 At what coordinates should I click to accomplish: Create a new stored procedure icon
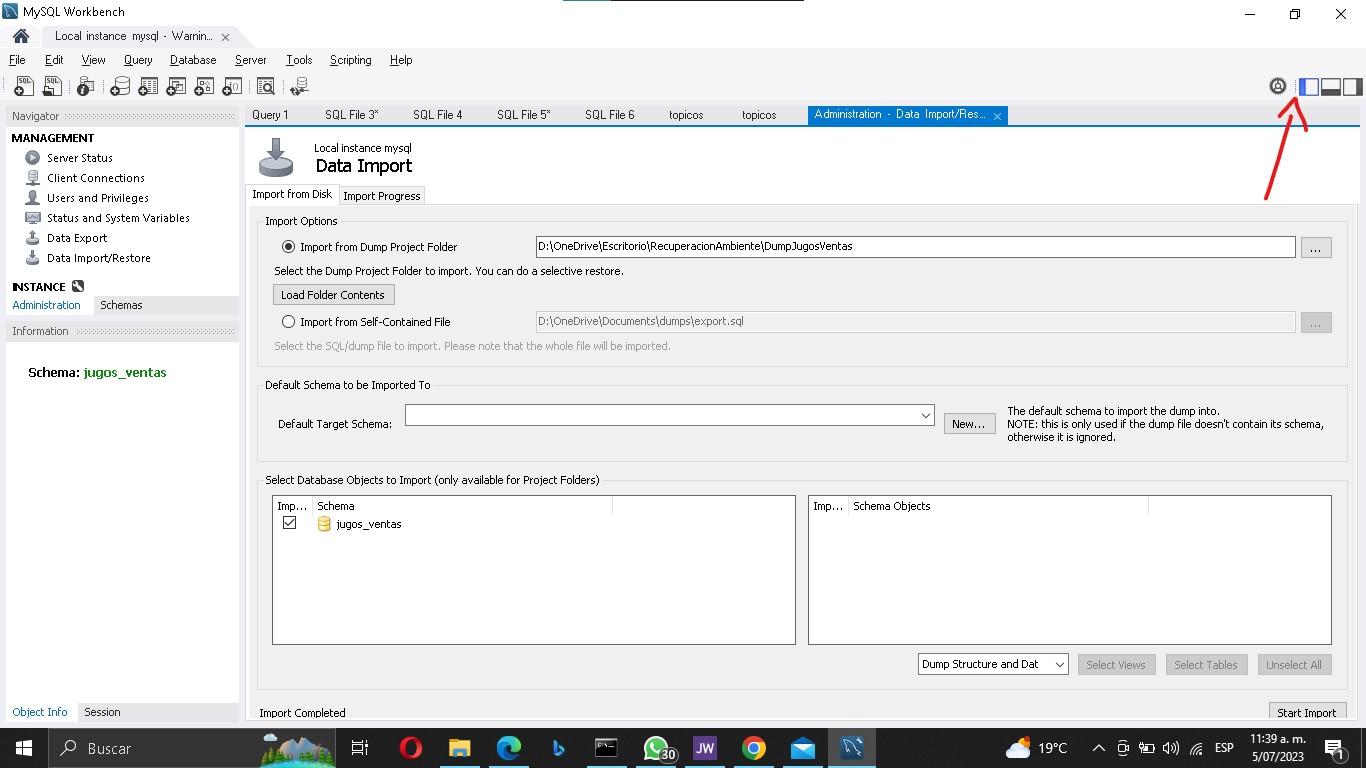coord(204,87)
